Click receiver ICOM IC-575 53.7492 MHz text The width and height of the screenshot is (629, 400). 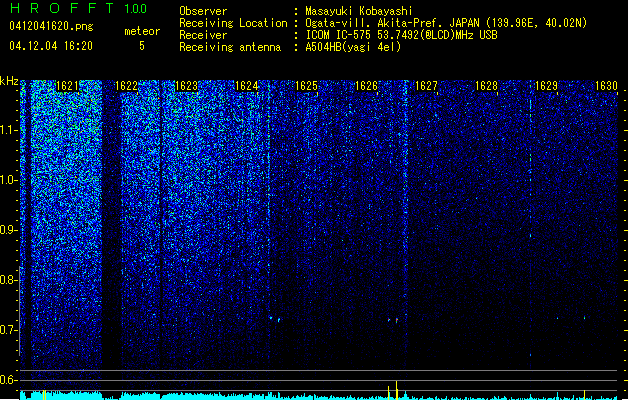point(401,35)
